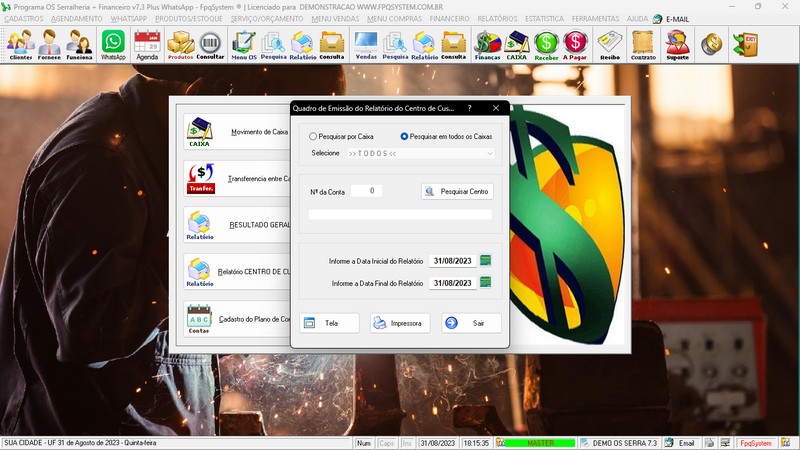The image size is (800, 450).
Task: Click the Nº da Conta input field
Action: click(366, 191)
